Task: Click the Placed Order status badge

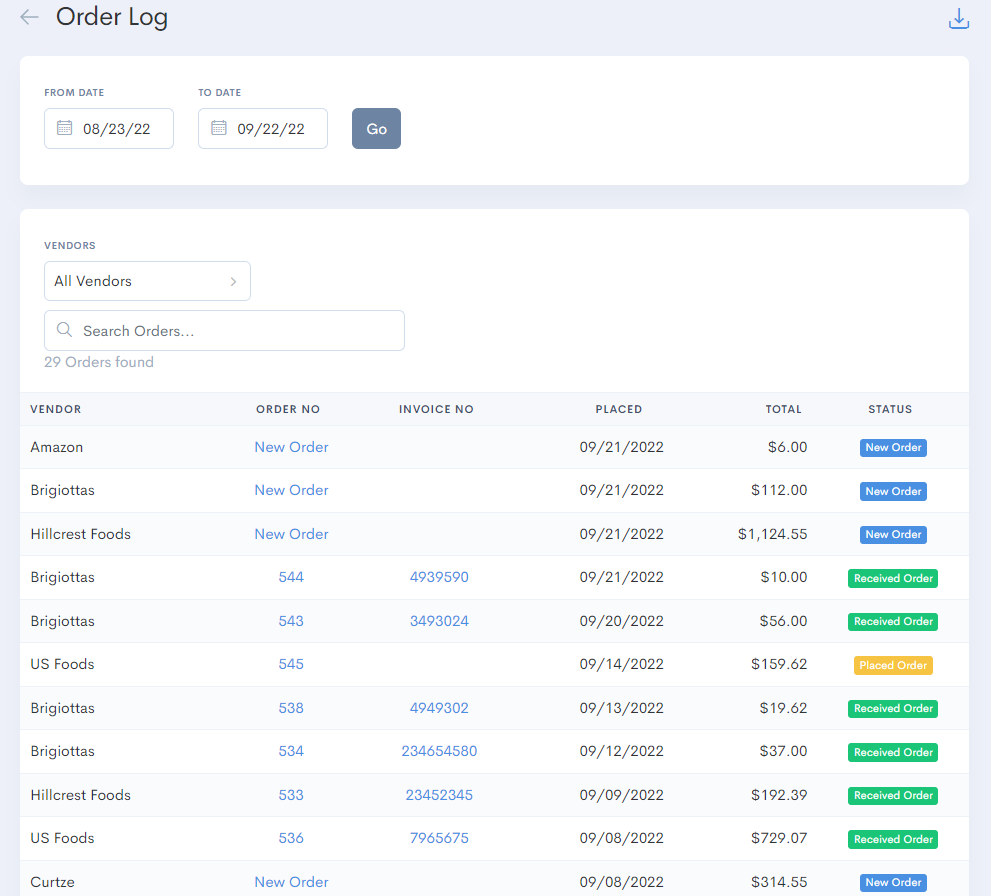Action: (893, 665)
